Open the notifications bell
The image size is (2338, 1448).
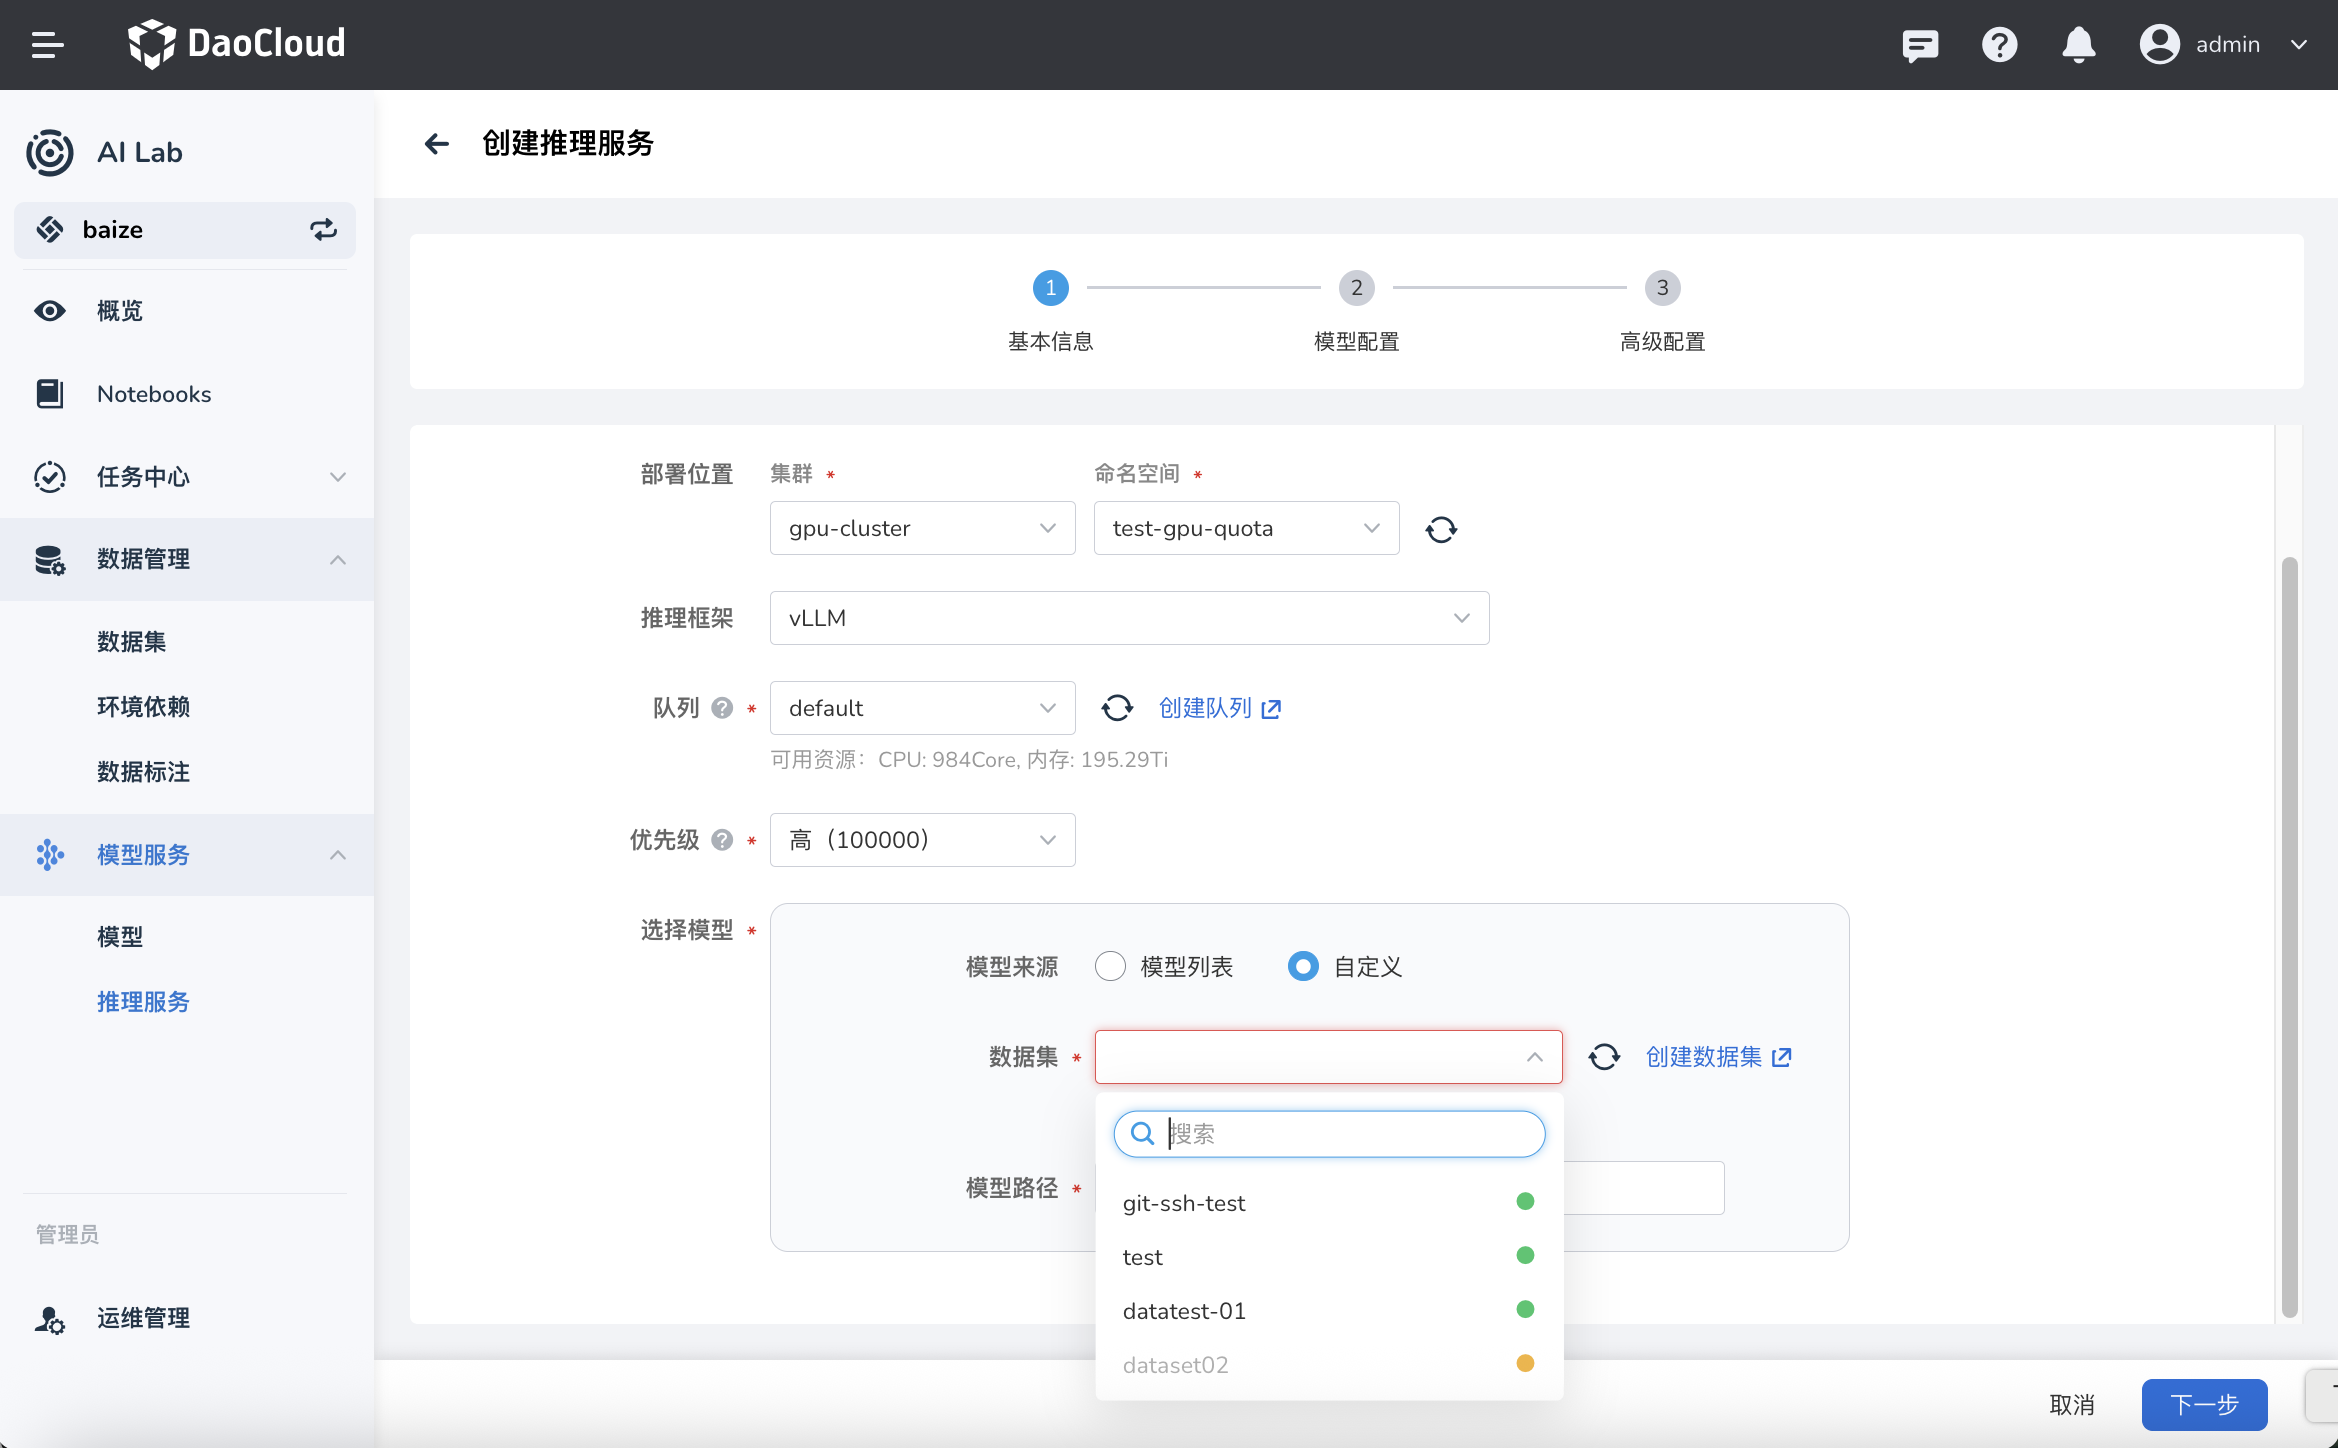pos(2078,45)
